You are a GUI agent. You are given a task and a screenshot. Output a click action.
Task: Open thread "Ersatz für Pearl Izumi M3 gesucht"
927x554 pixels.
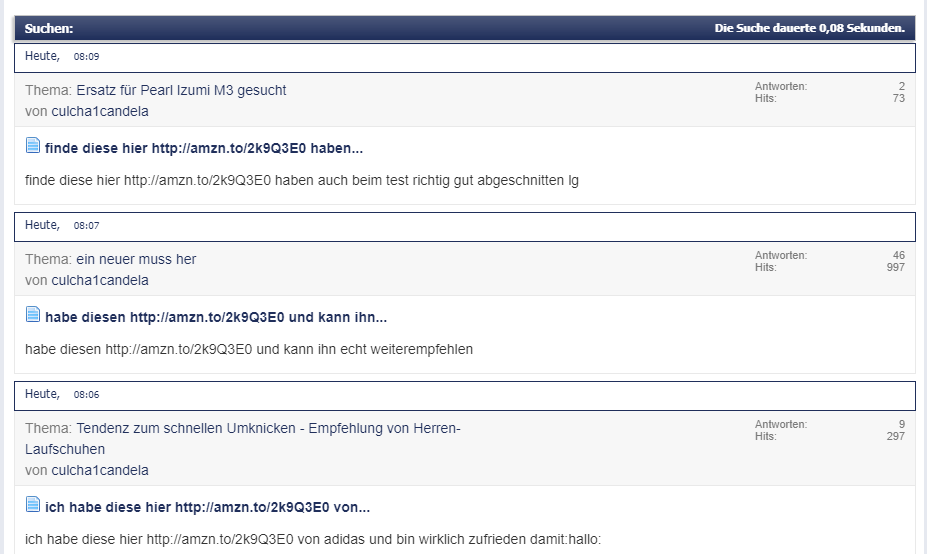point(181,90)
